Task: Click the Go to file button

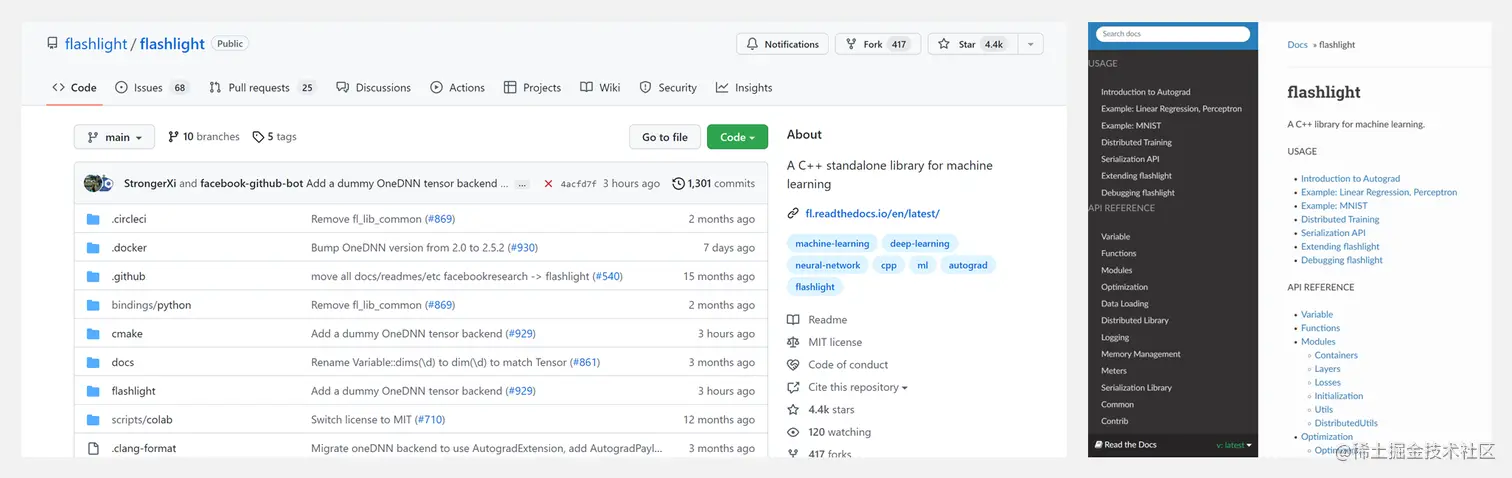Action: 664,137
